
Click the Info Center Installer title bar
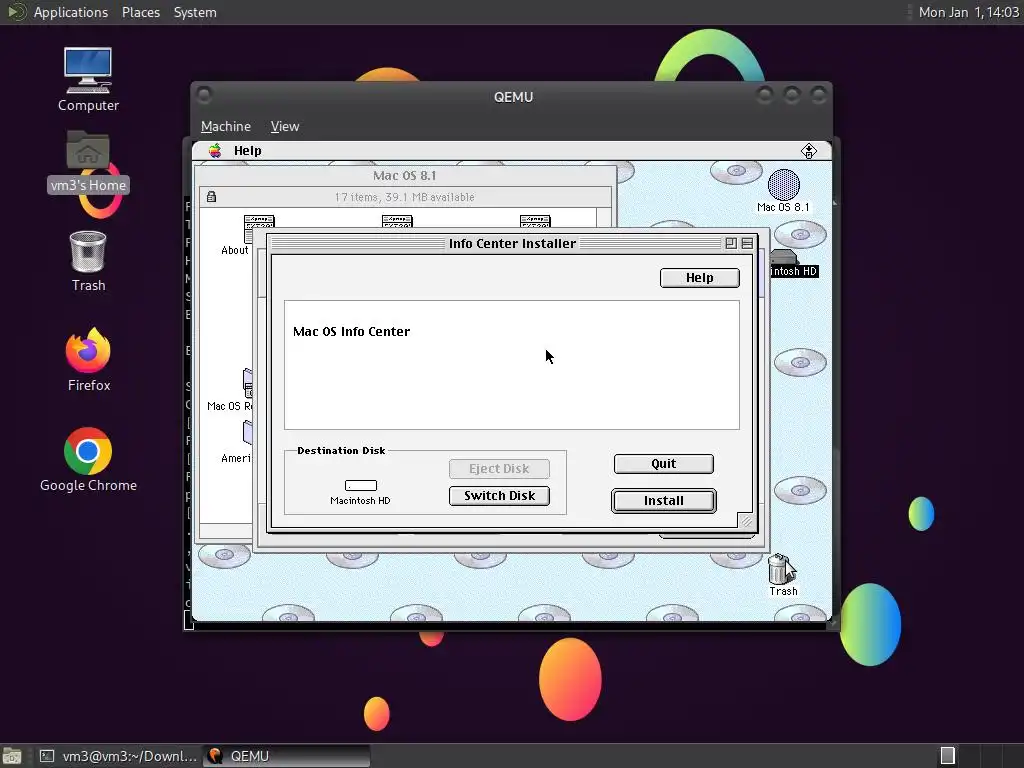[x=512, y=244]
